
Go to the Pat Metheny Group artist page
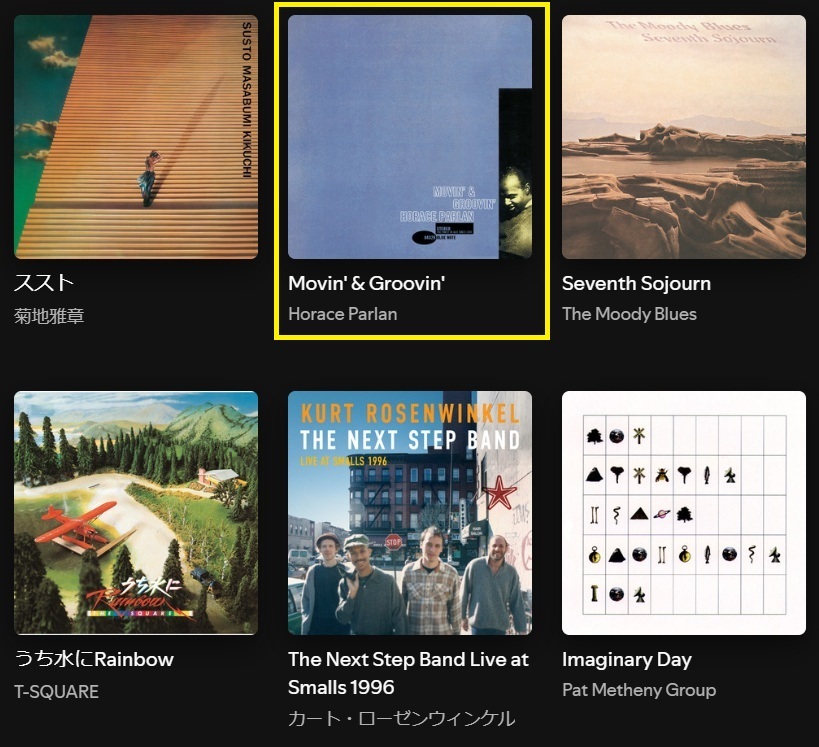pos(639,690)
